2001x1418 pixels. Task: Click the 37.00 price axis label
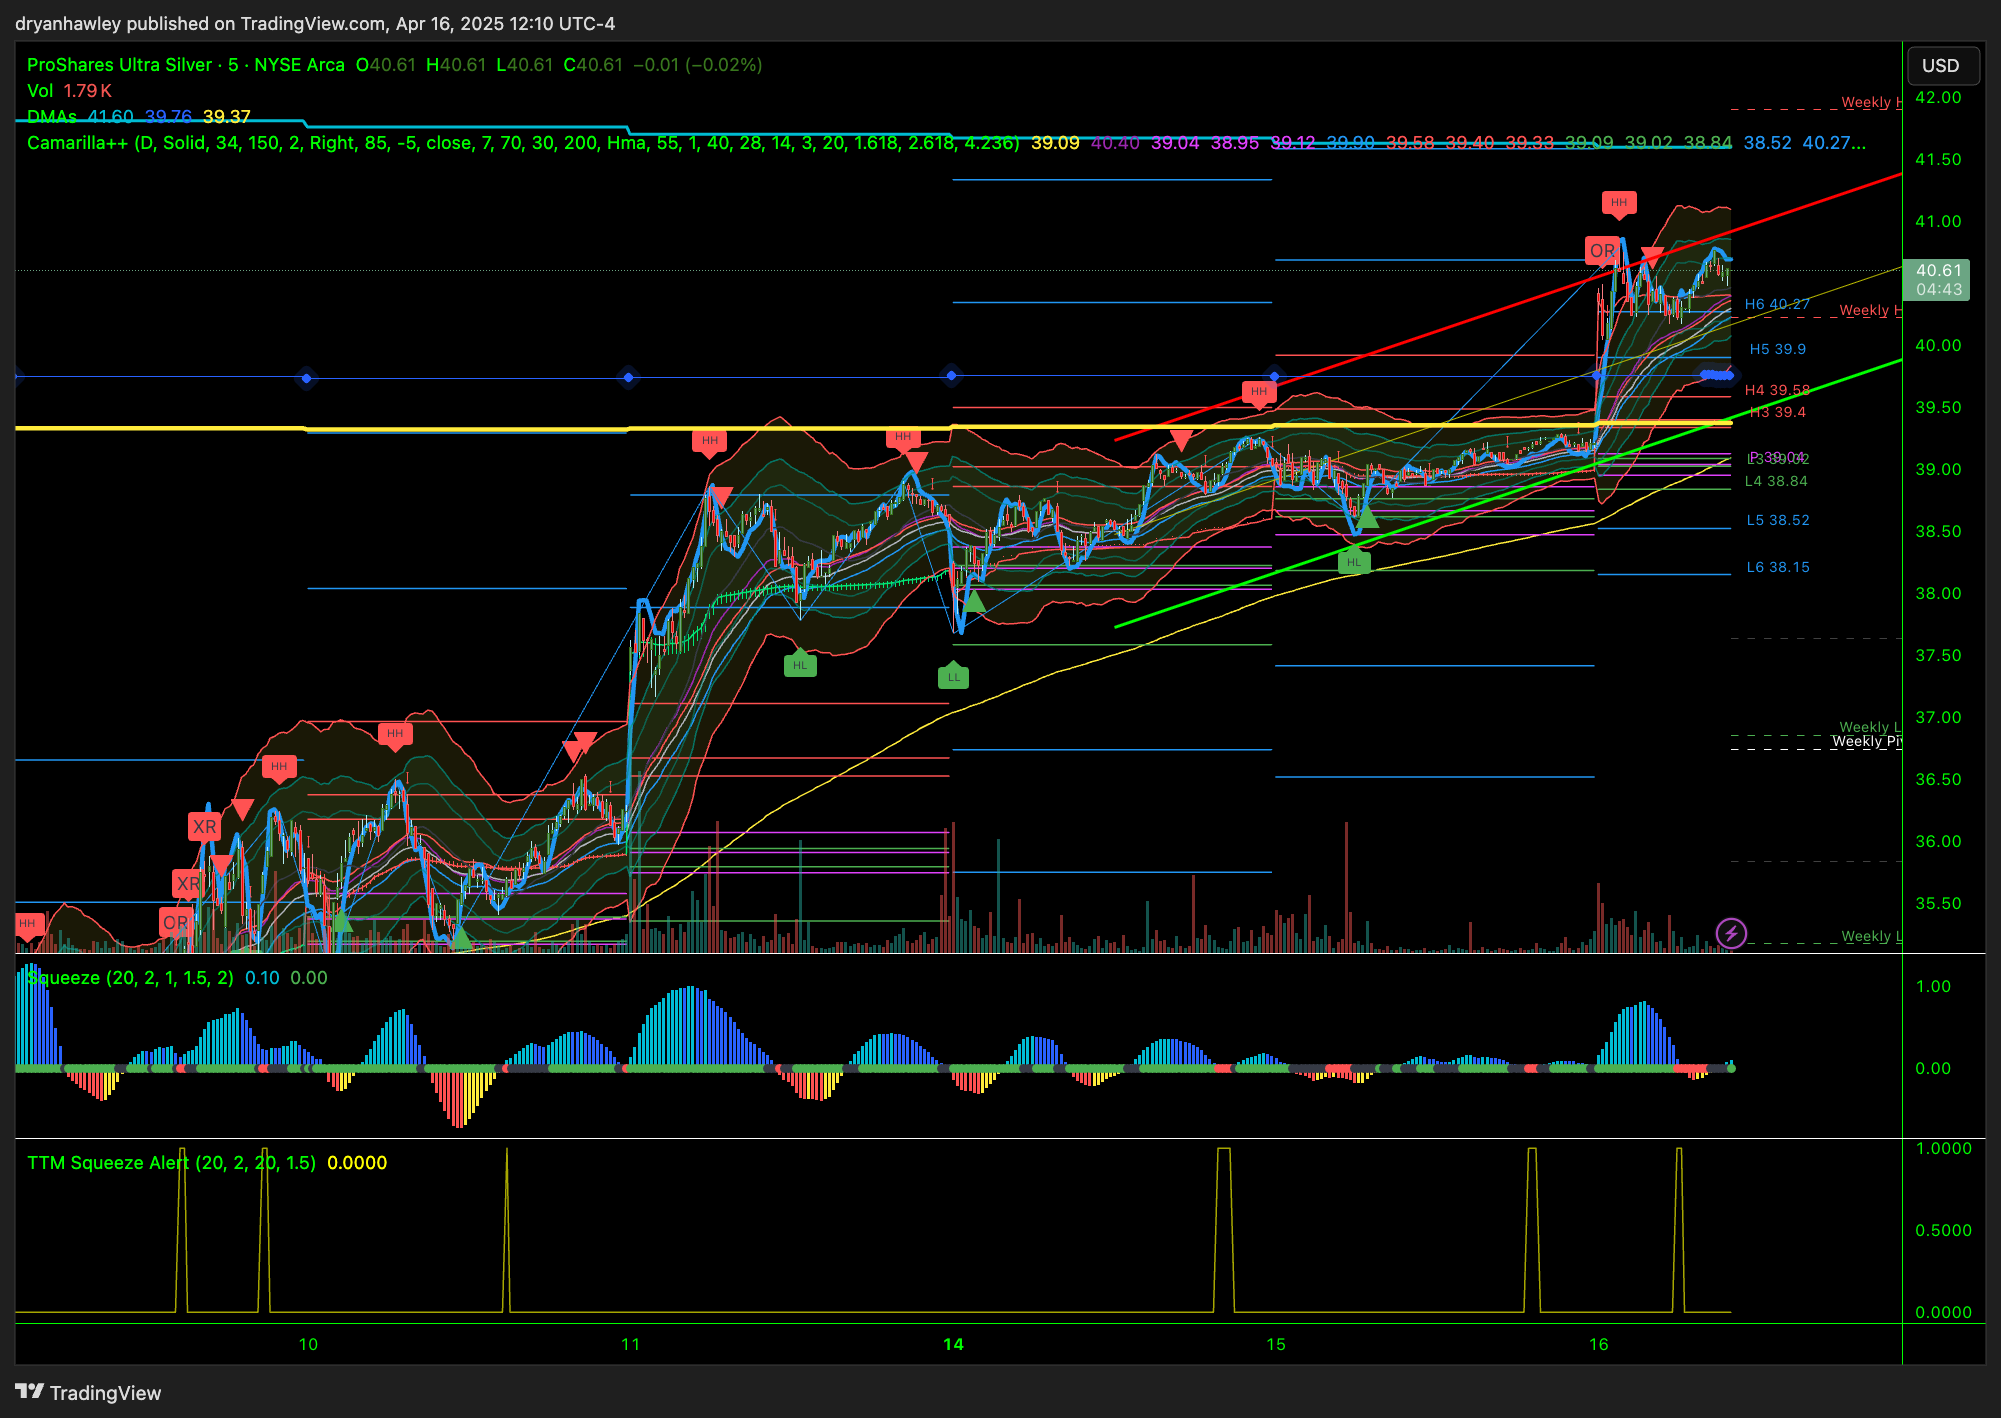(x=1937, y=718)
